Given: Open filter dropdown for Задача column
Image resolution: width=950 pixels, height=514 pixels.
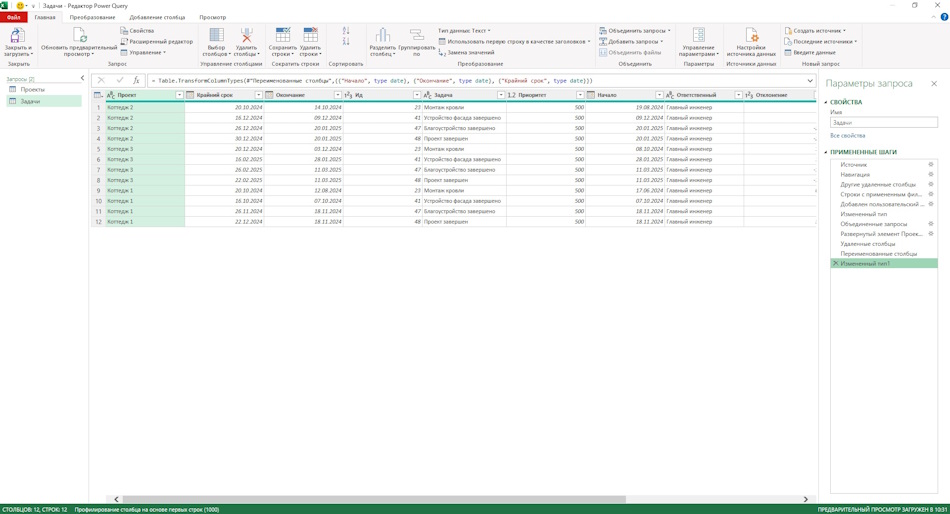Looking at the screenshot, I should point(501,95).
